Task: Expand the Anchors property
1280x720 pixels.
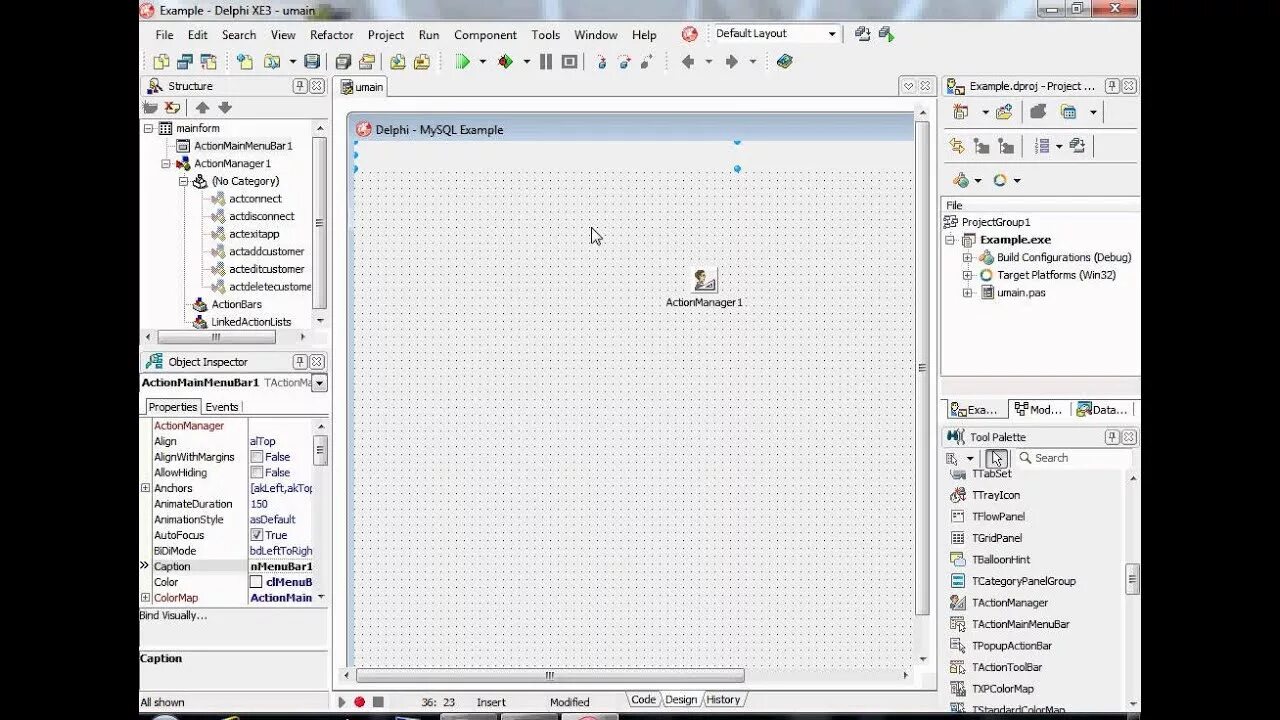Action: pos(145,488)
